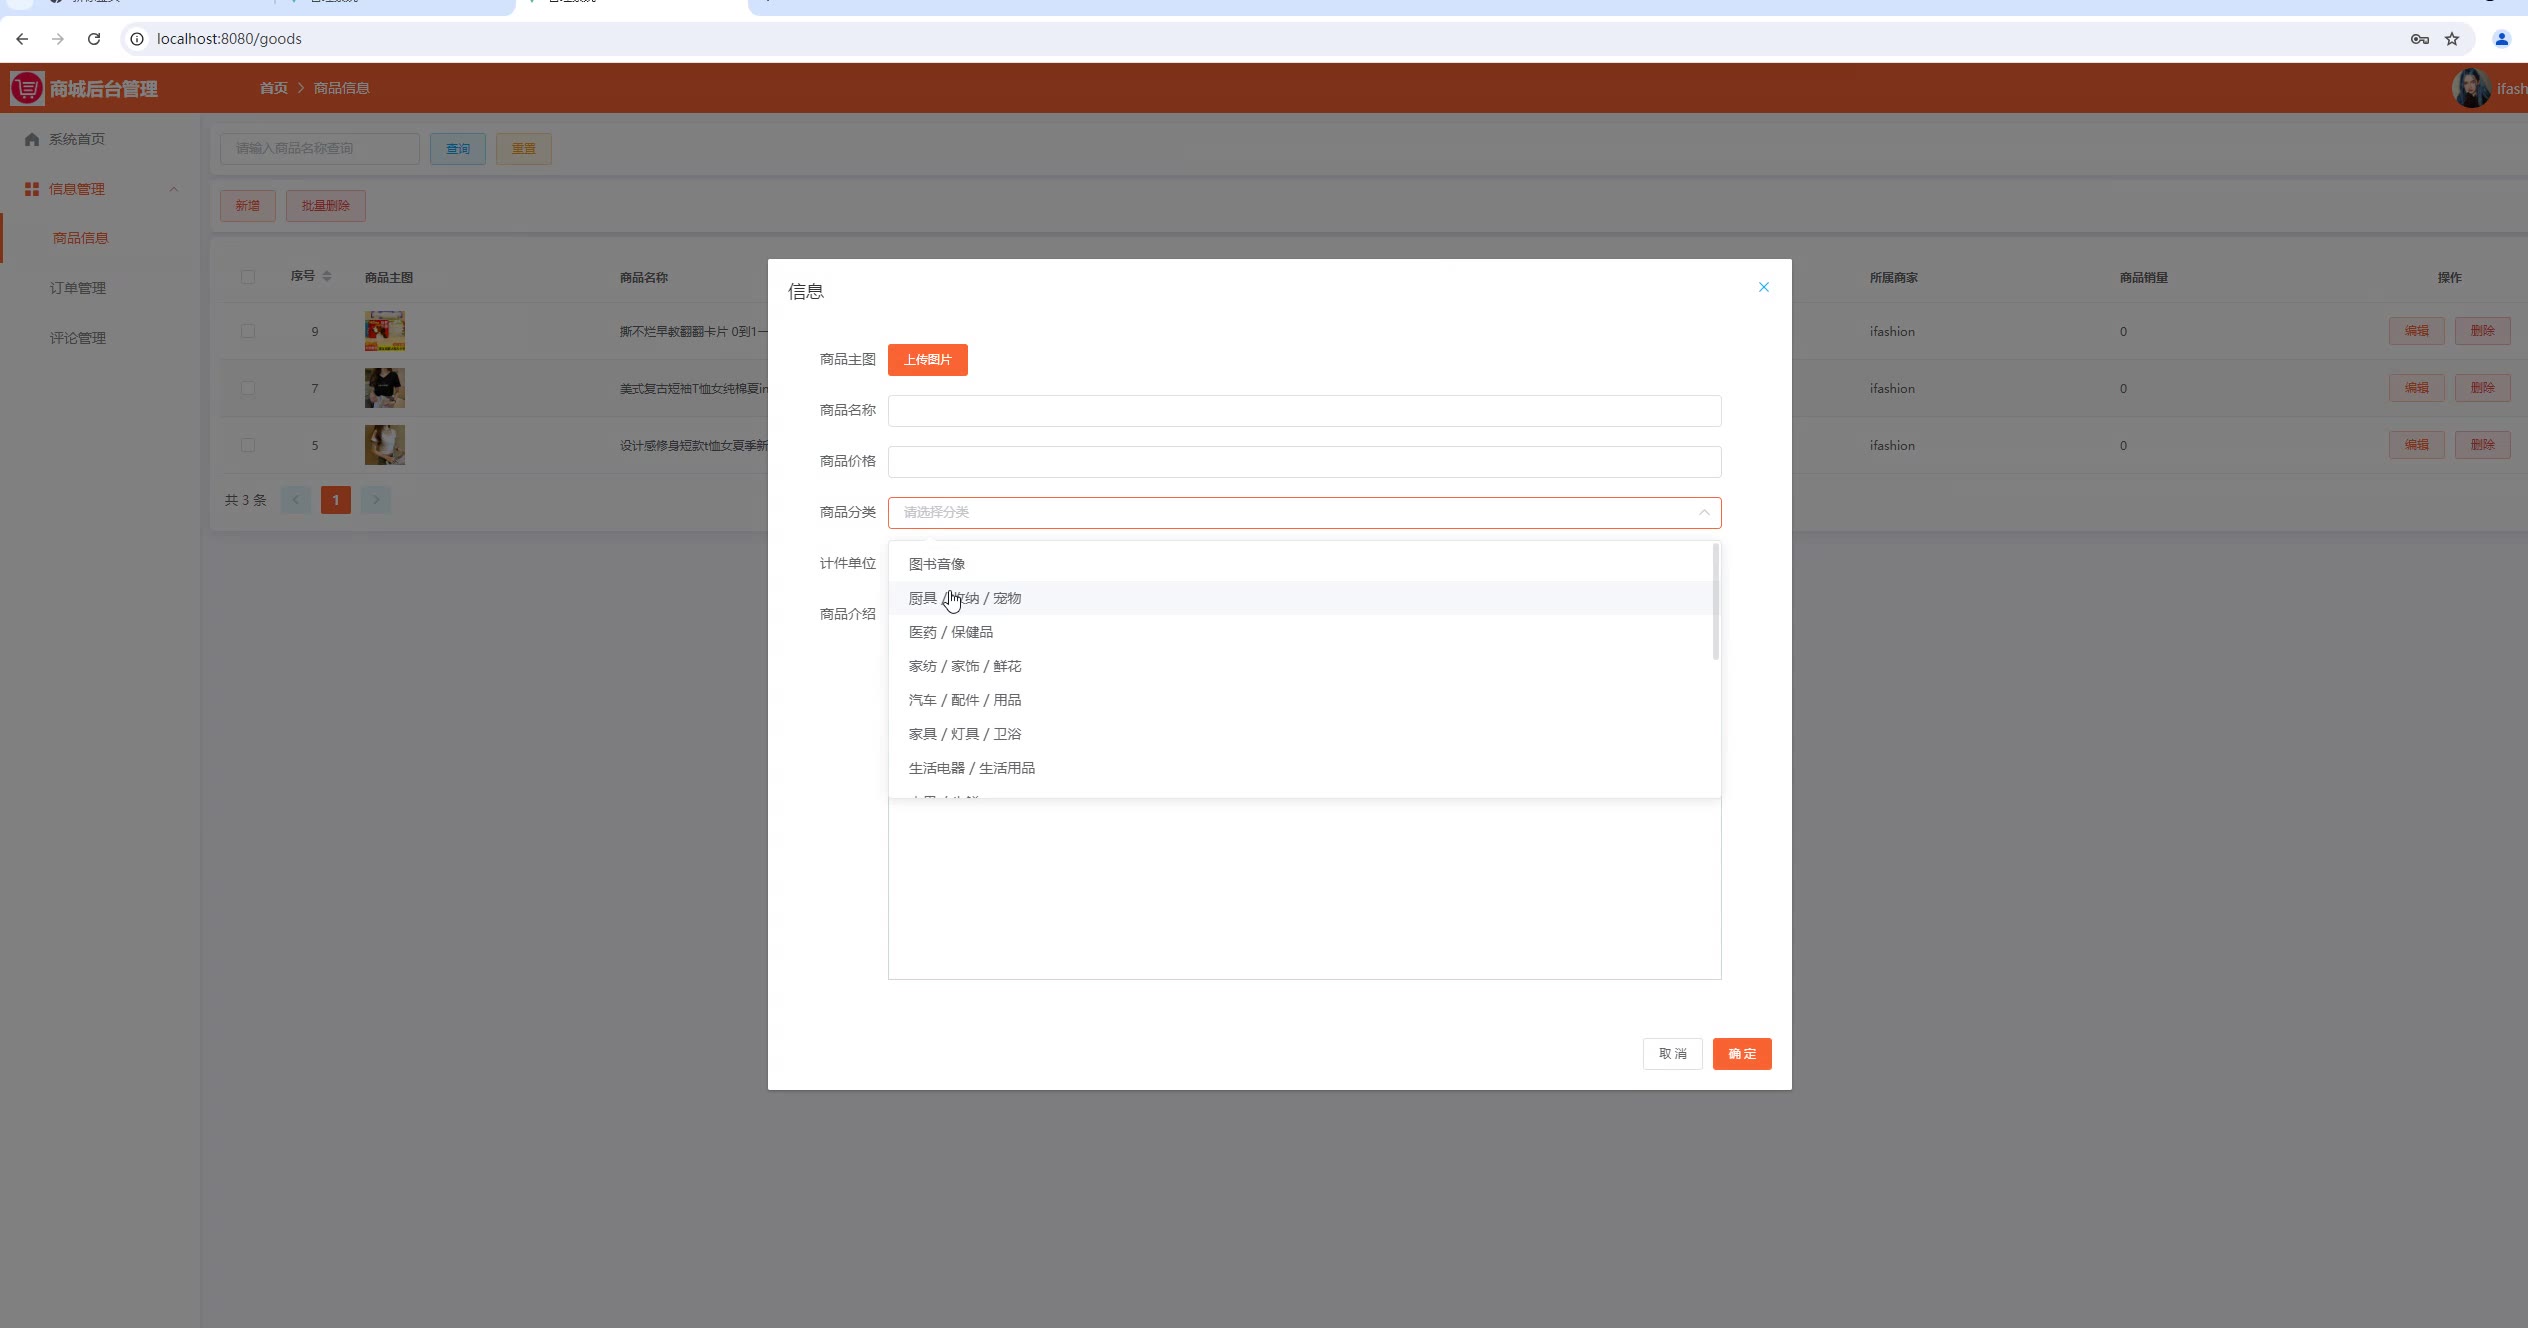Select 医药 / 保健品 category option
Viewport: 2528px width, 1328px height.
950,632
